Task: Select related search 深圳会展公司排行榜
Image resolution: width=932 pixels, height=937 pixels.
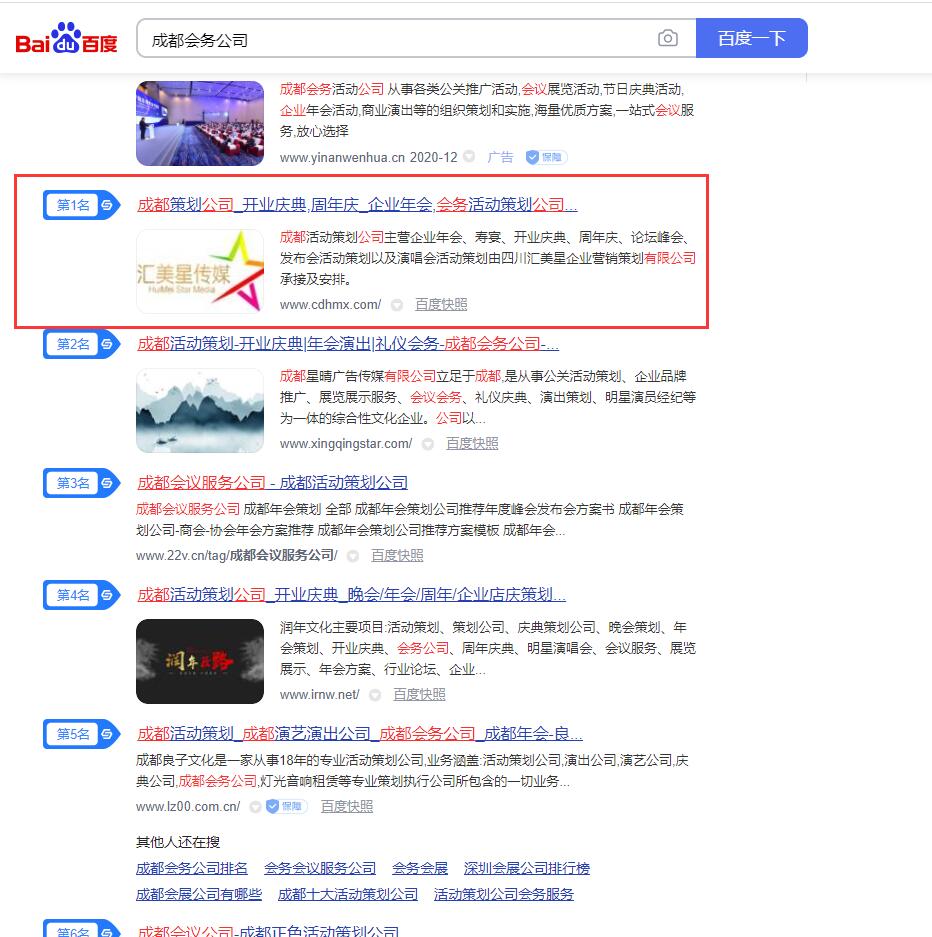Action: tap(527, 868)
